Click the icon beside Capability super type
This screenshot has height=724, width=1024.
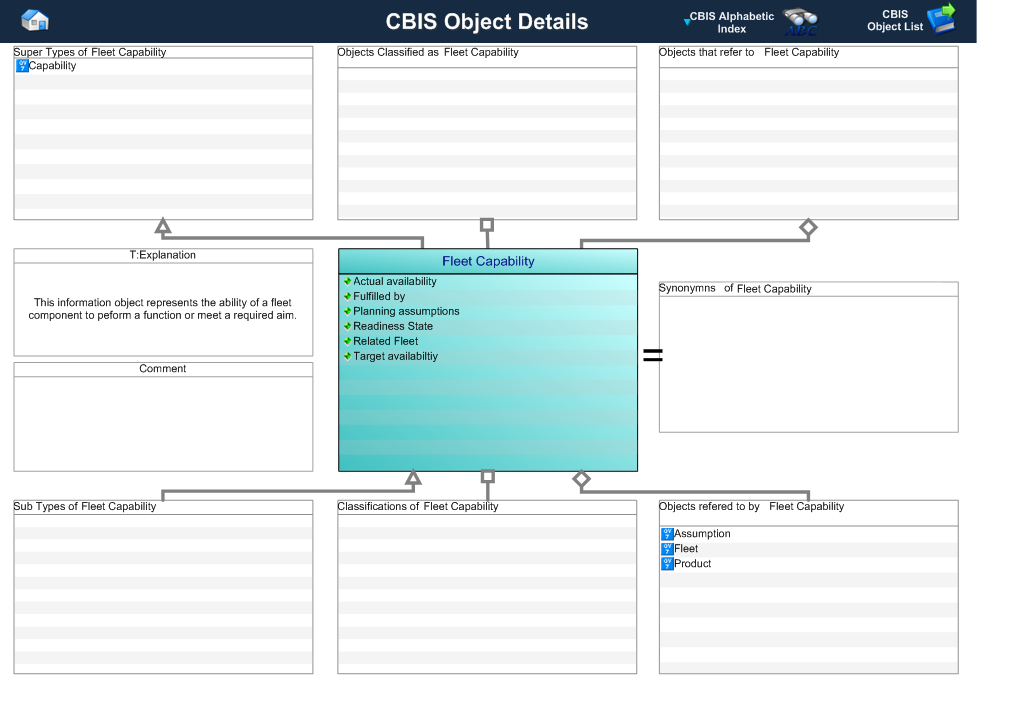pyautogui.click(x=22, y=65)
